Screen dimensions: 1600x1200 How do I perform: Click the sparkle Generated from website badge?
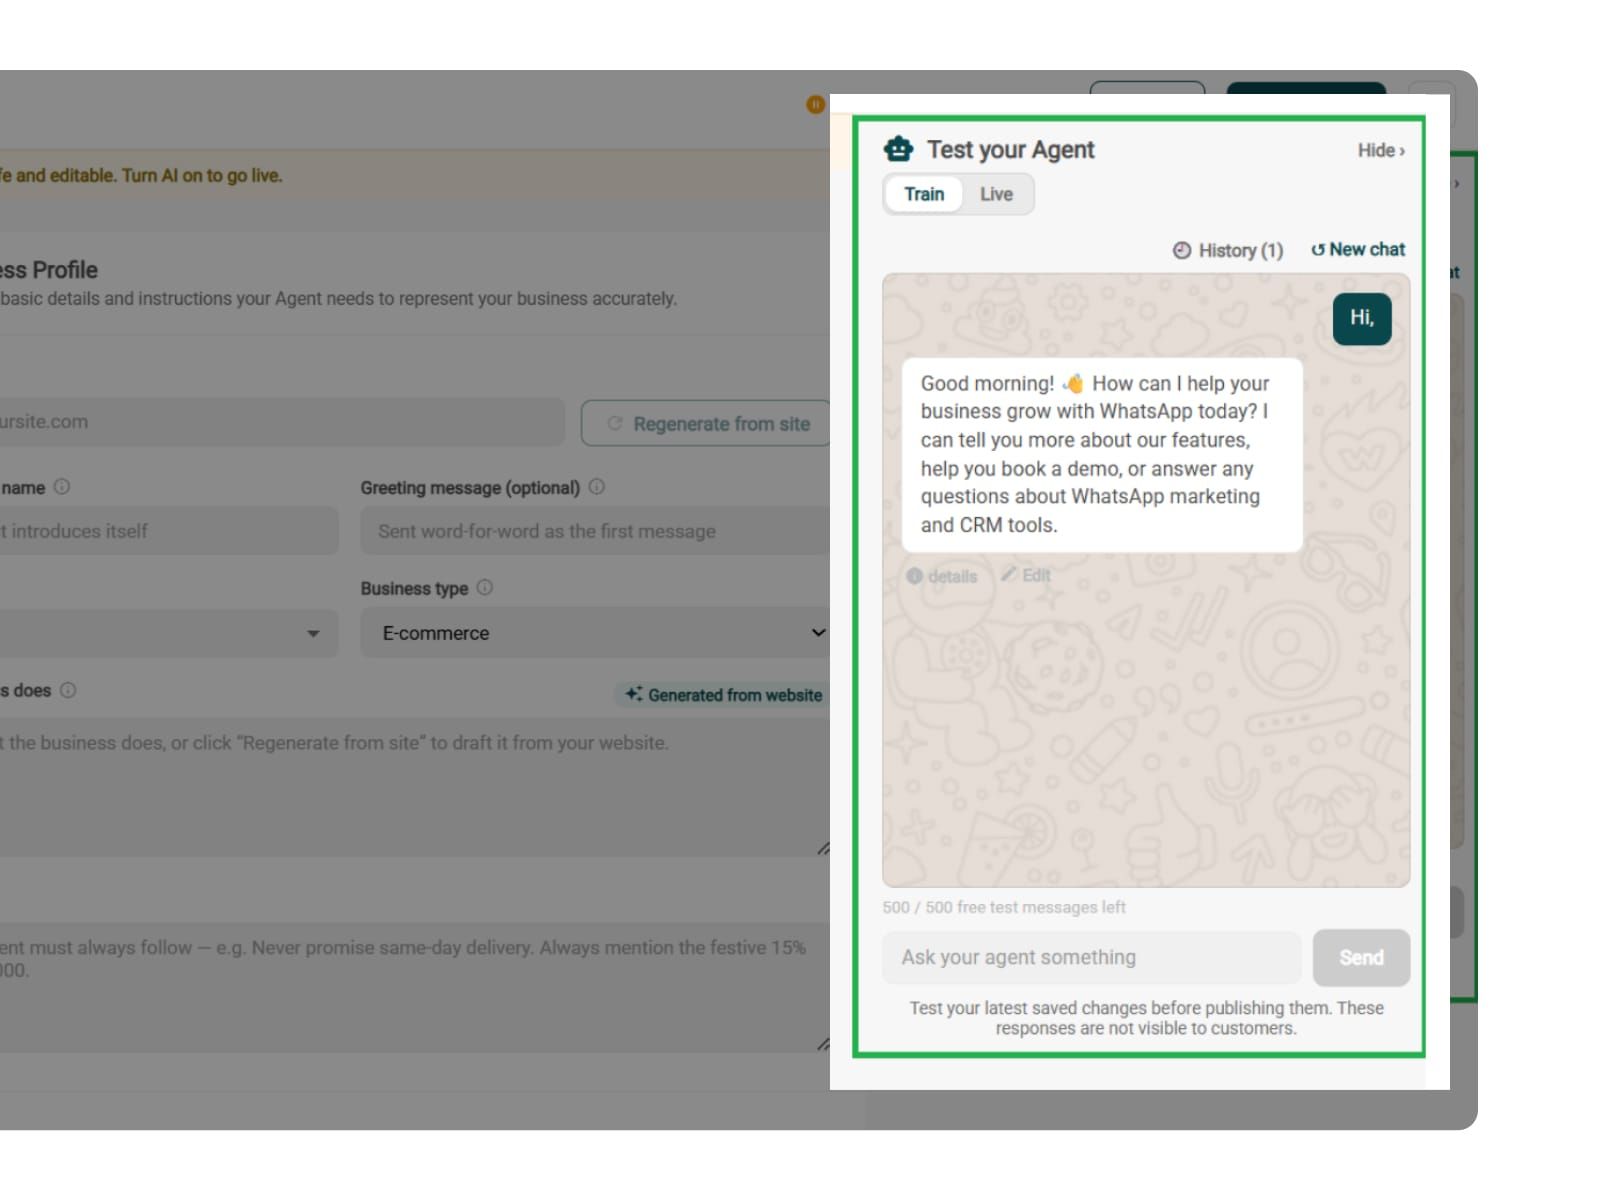point(723,694)
